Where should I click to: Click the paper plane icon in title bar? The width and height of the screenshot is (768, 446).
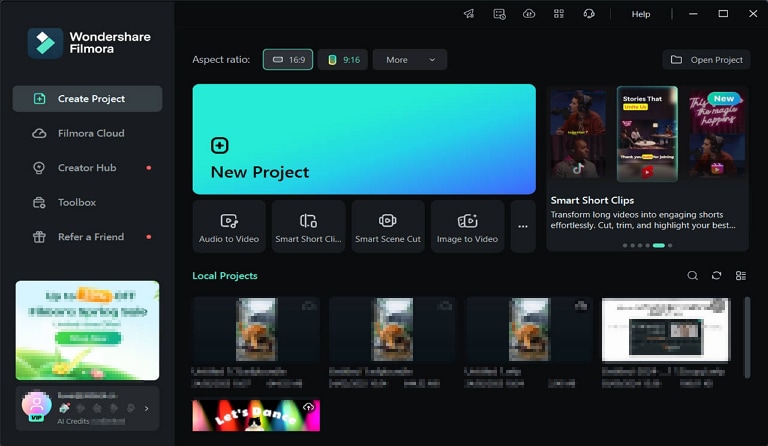point(469,14)
